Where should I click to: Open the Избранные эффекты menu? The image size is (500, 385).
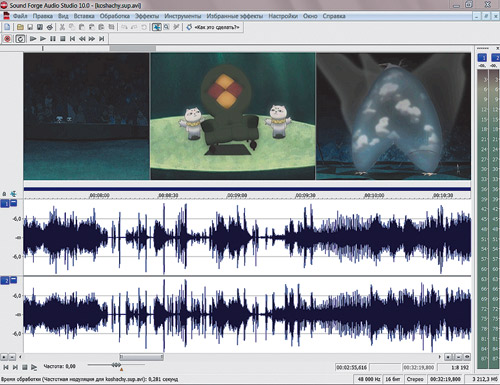pyautogui.click(x=235, y=16)
